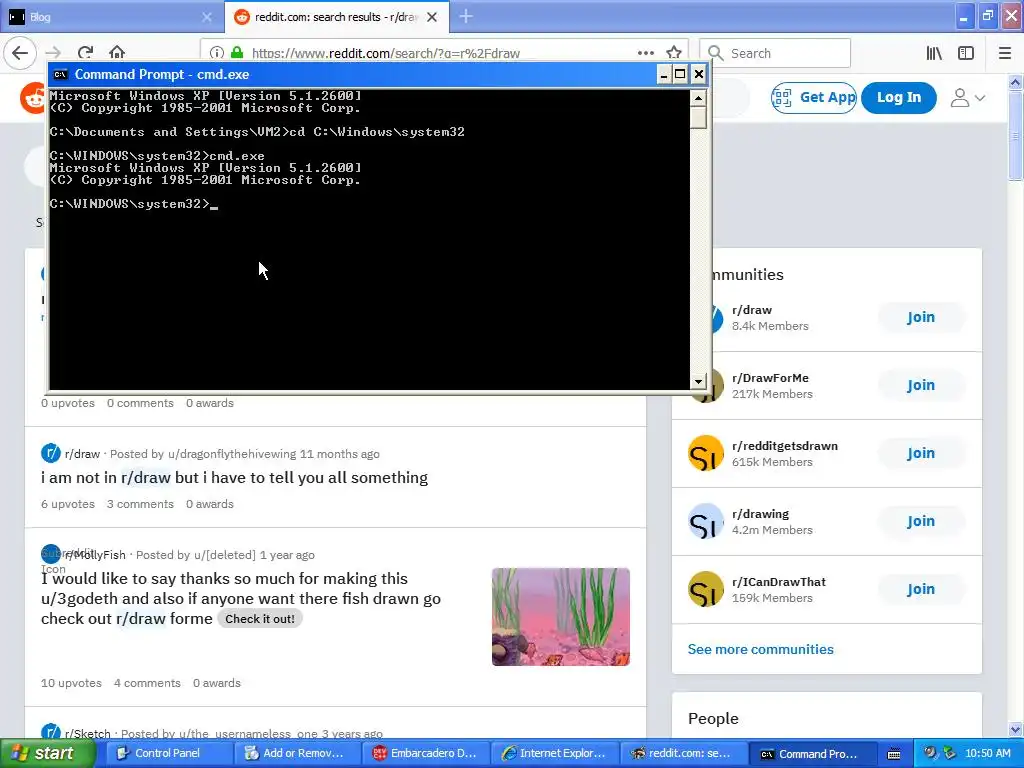Open See more communities link

760,649
